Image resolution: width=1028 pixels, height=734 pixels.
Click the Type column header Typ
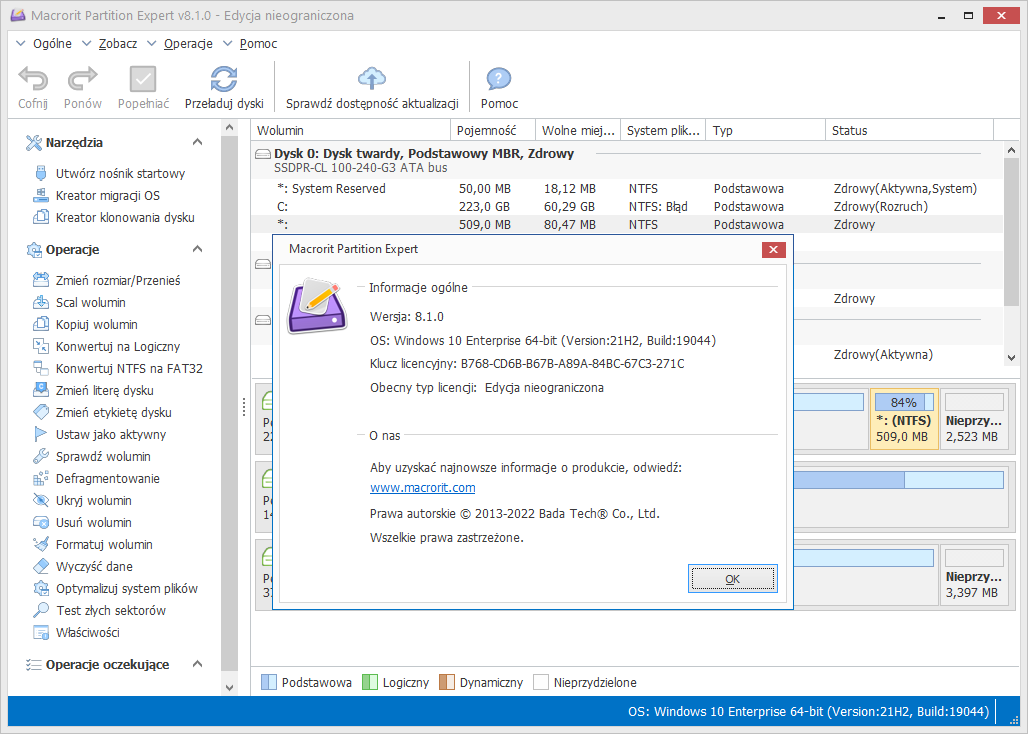(765, 130)
